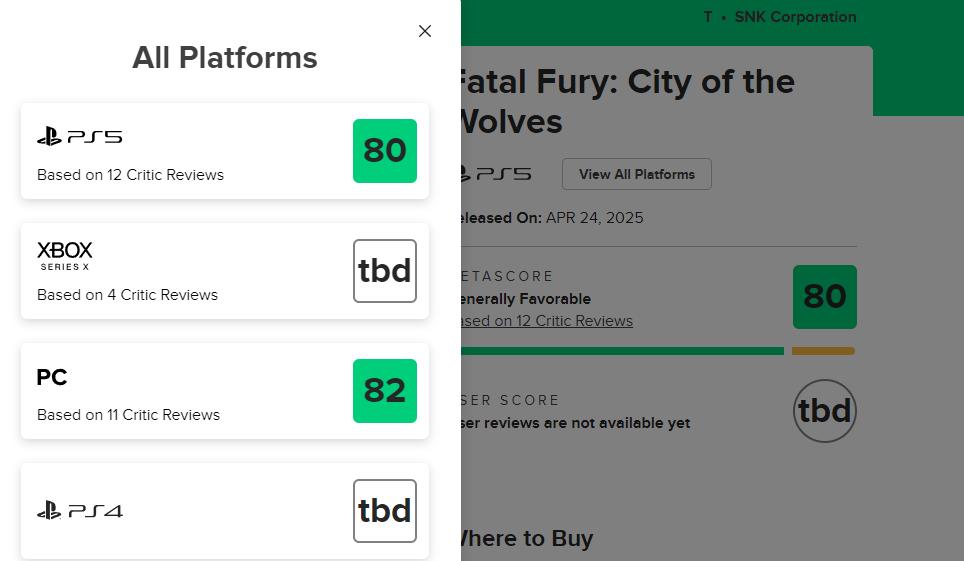The image size is (964, 561).
Task: Click the Xbox Series X logo
Action: click(65, 255)
